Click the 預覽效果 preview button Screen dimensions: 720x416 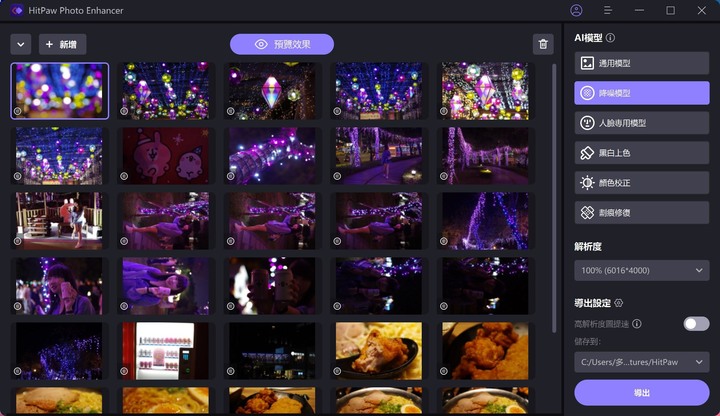point(282,44)
